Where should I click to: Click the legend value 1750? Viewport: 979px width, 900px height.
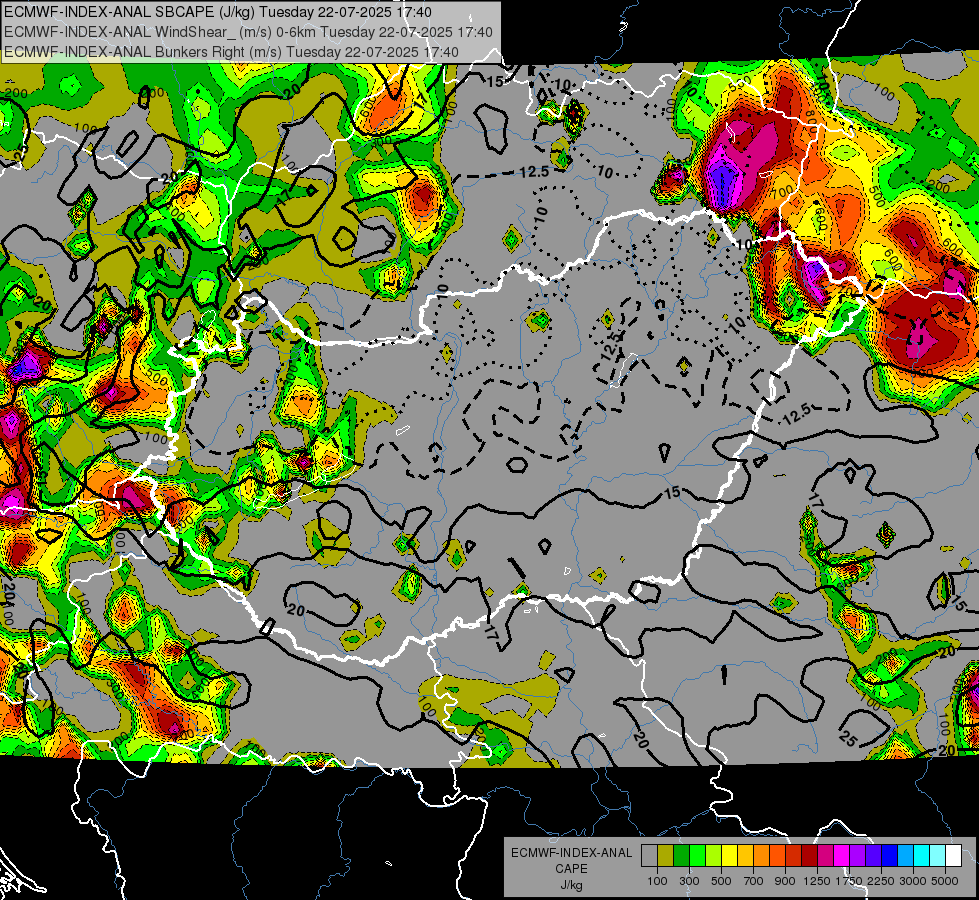849,881
